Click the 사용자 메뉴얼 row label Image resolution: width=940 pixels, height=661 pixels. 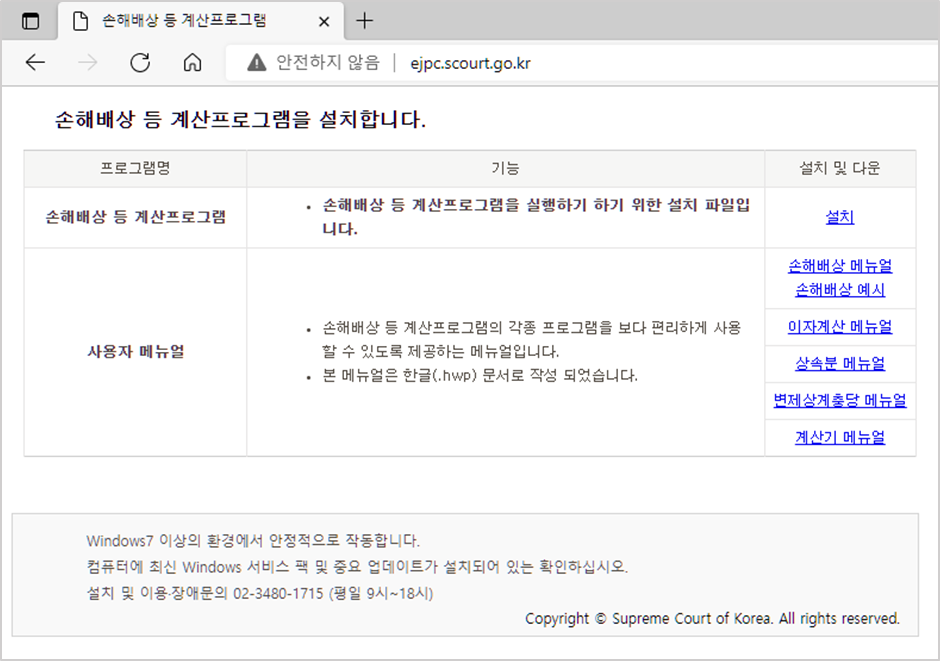click(135, 351)
